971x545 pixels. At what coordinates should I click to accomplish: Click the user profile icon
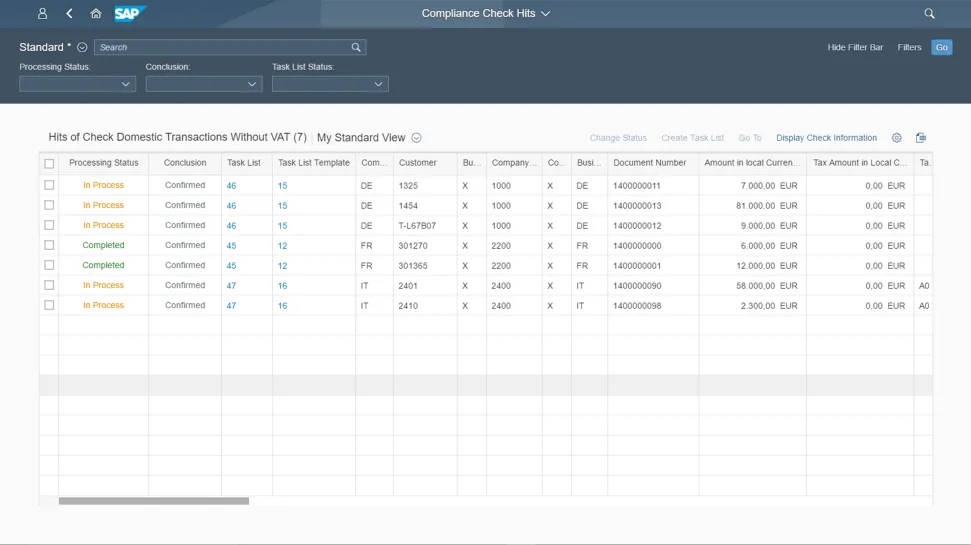pyautogui.click(x=42, y=14)
